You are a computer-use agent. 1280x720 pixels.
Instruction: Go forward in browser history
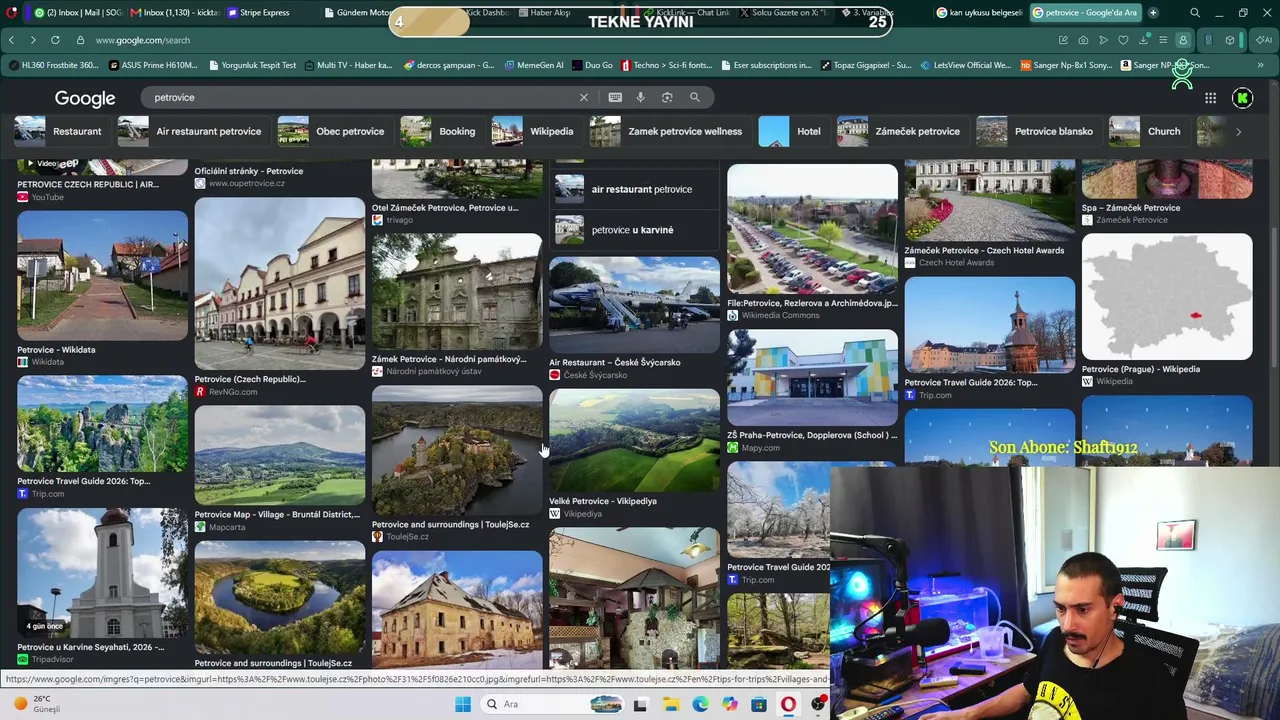33,40
